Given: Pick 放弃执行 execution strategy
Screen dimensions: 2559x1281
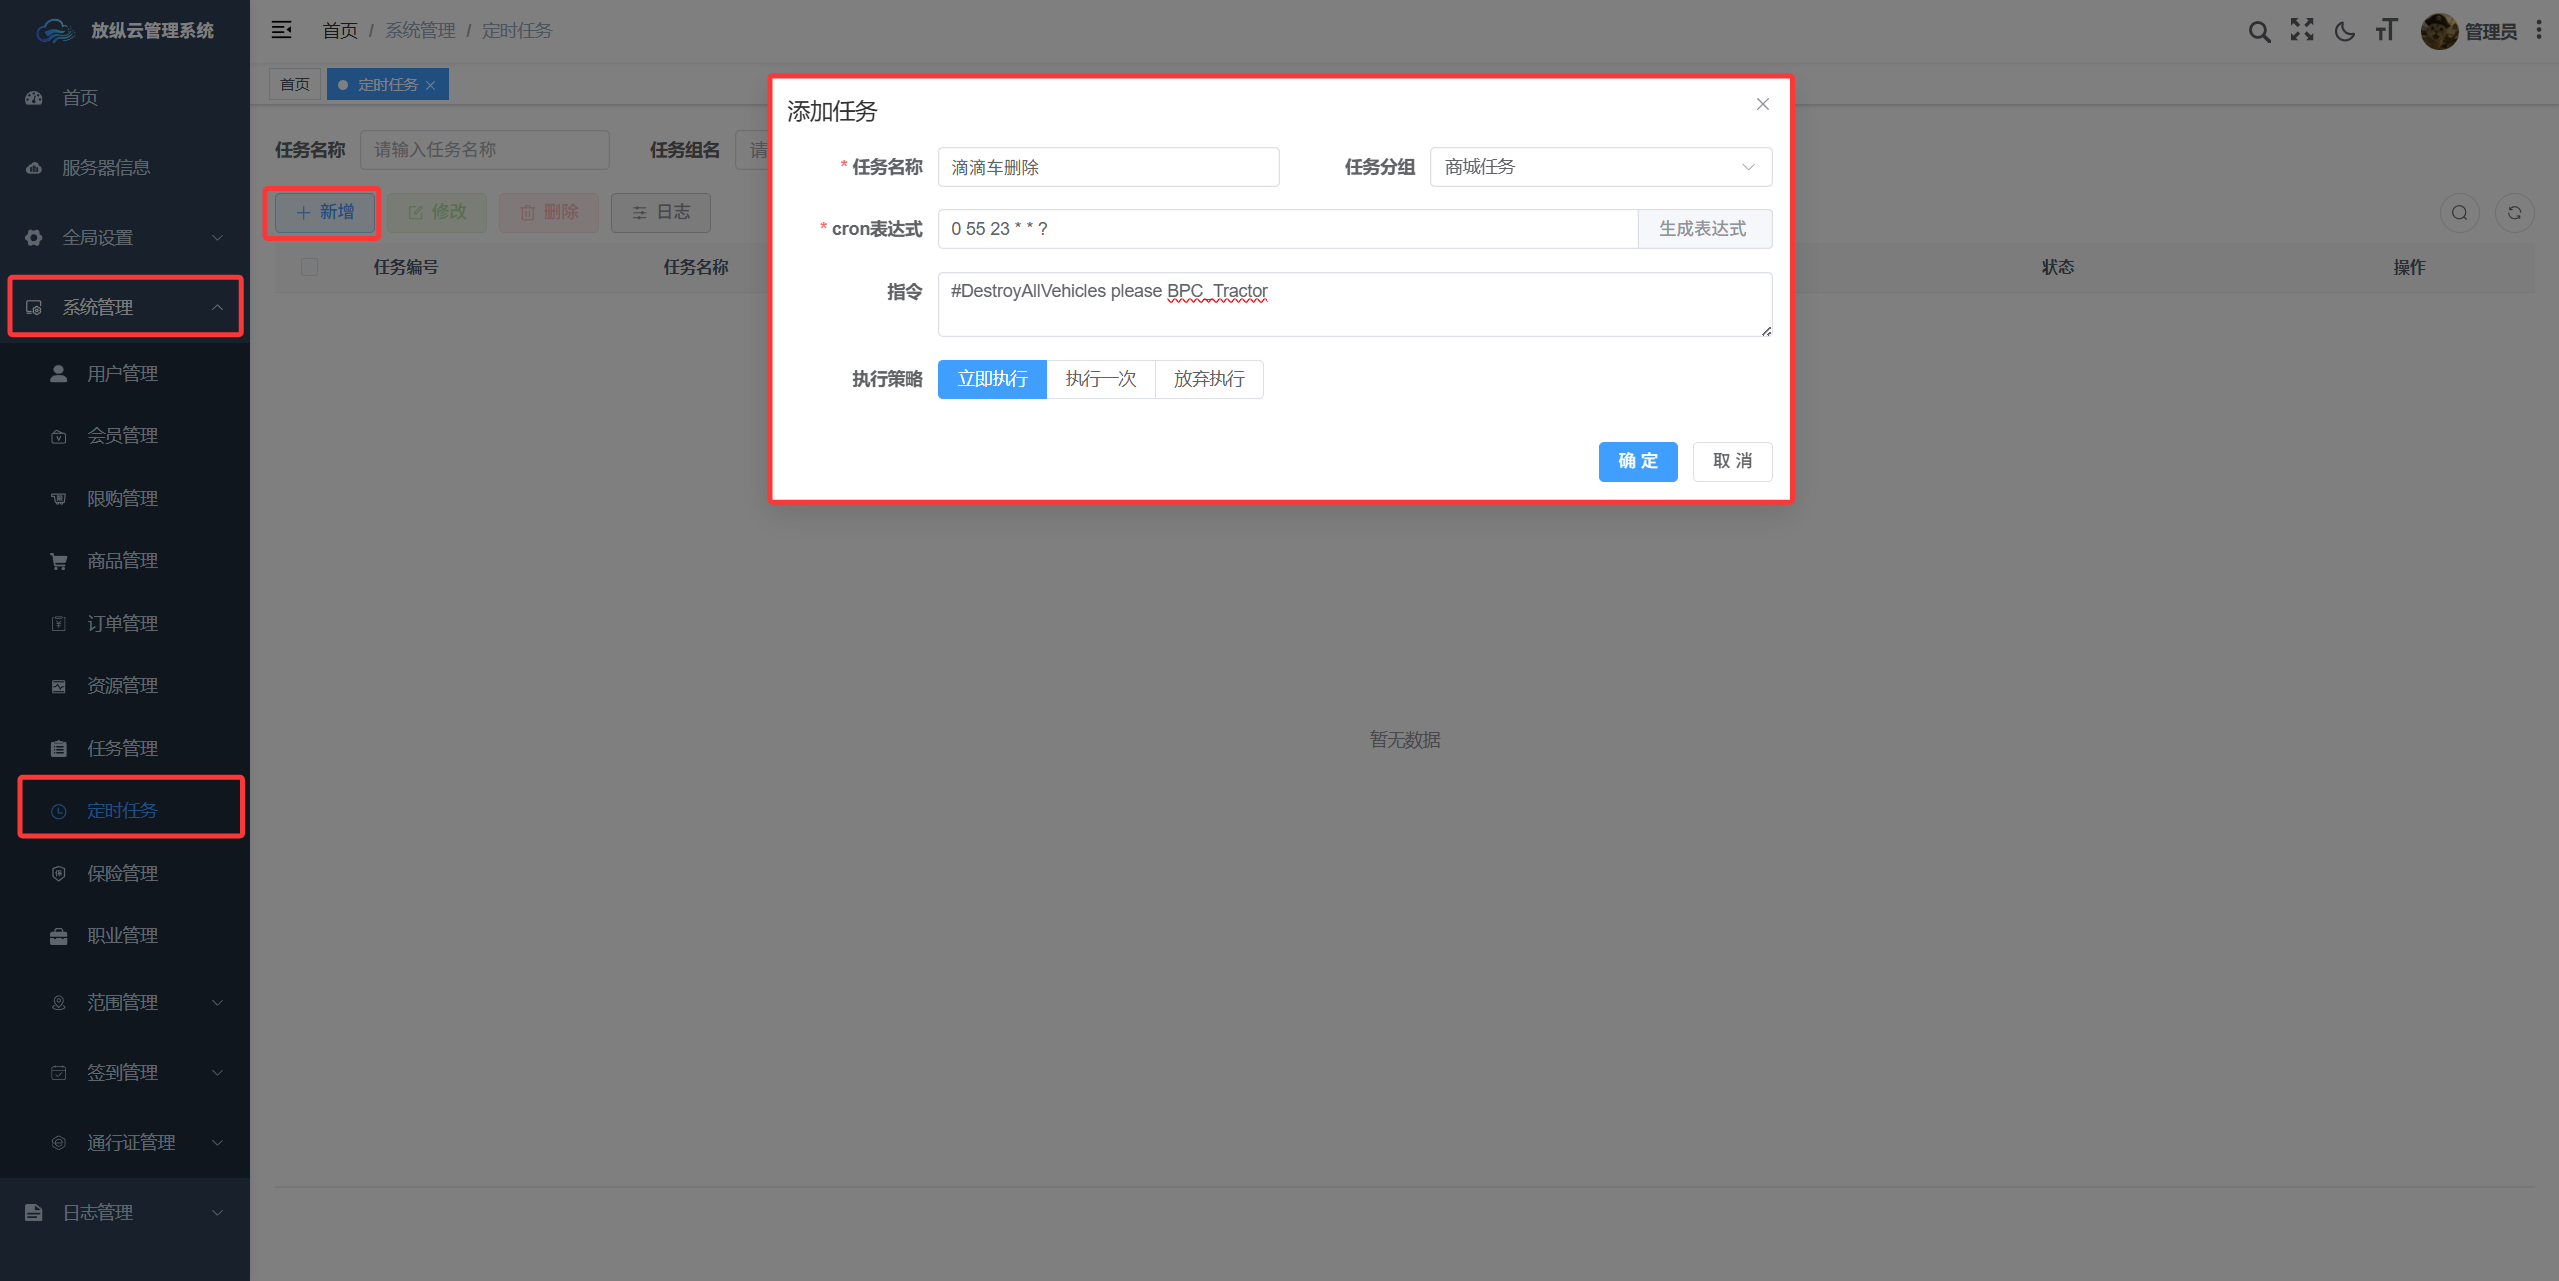Looking at the screenshot, I should pyautogui.click(x=1209, y=379).
